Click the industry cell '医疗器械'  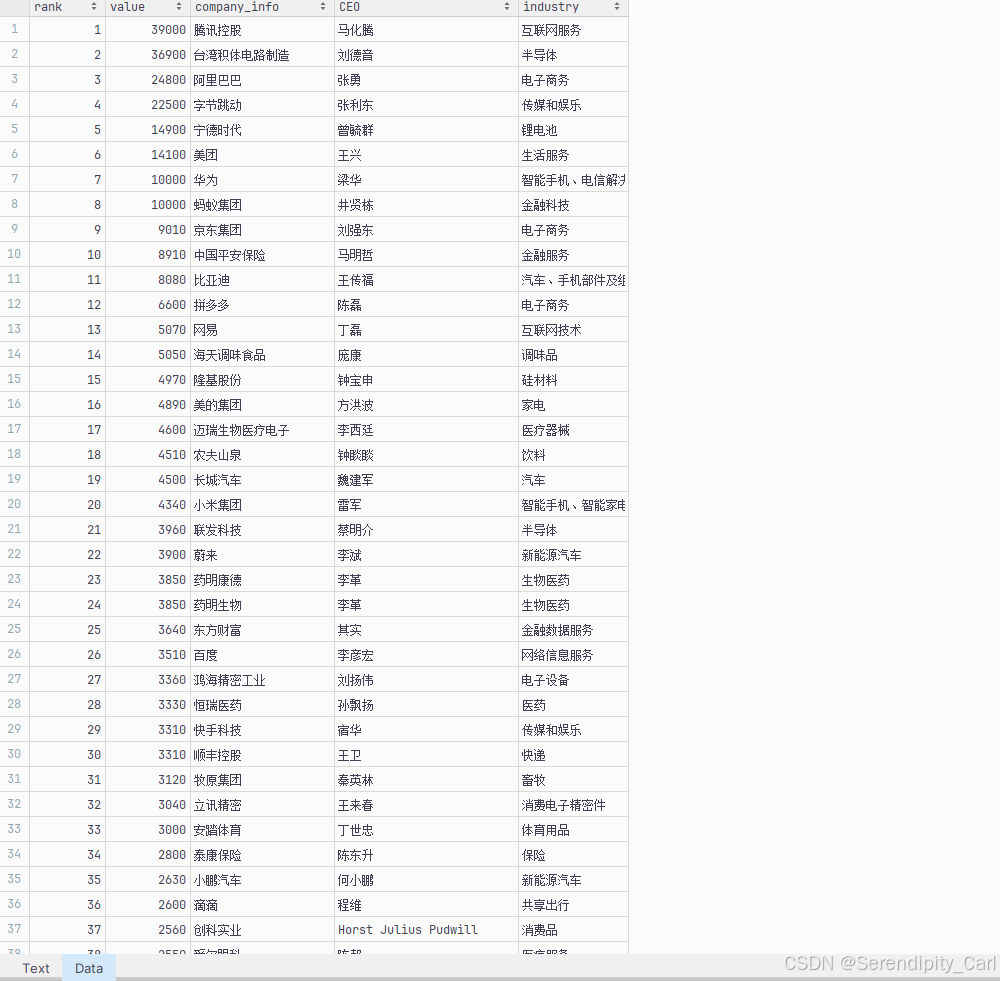[573, 430]
